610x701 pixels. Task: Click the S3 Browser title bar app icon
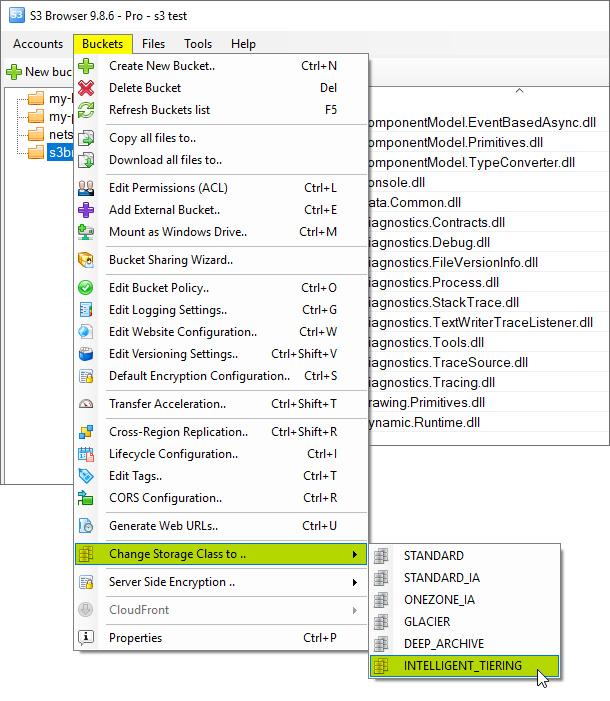point(17,15)
